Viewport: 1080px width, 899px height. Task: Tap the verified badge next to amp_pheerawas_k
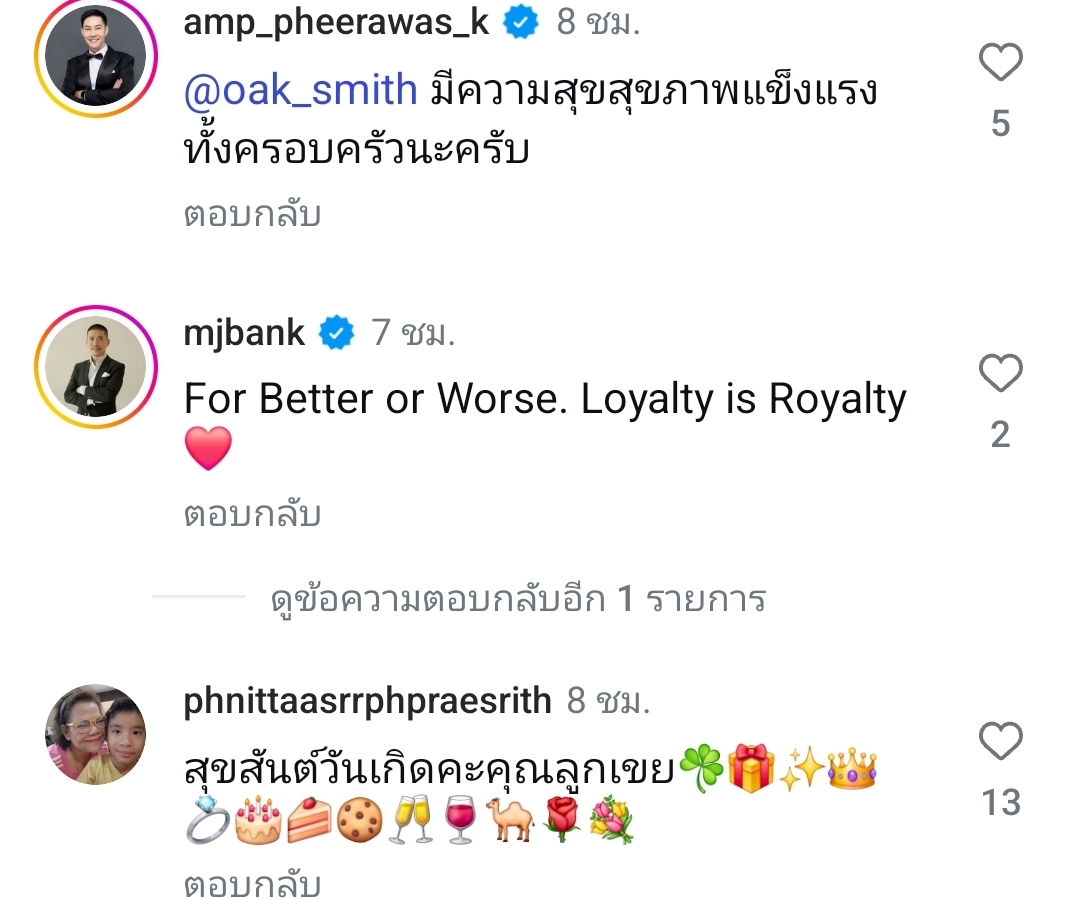click(521, 23)
